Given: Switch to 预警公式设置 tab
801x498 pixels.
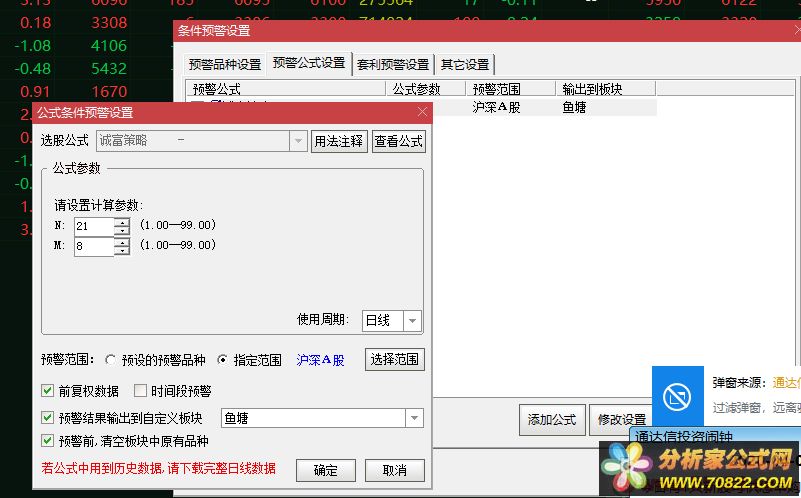Looking at the screenshot, I should point(309,63).
